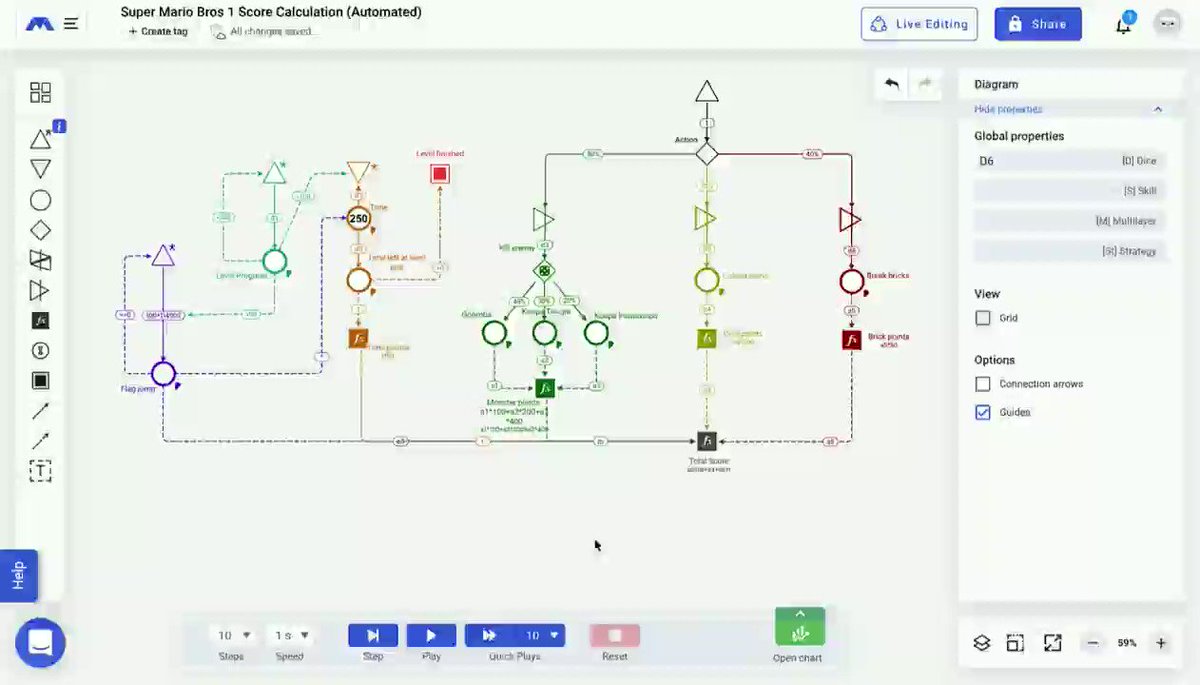Open the user profile avatar

1167,24
